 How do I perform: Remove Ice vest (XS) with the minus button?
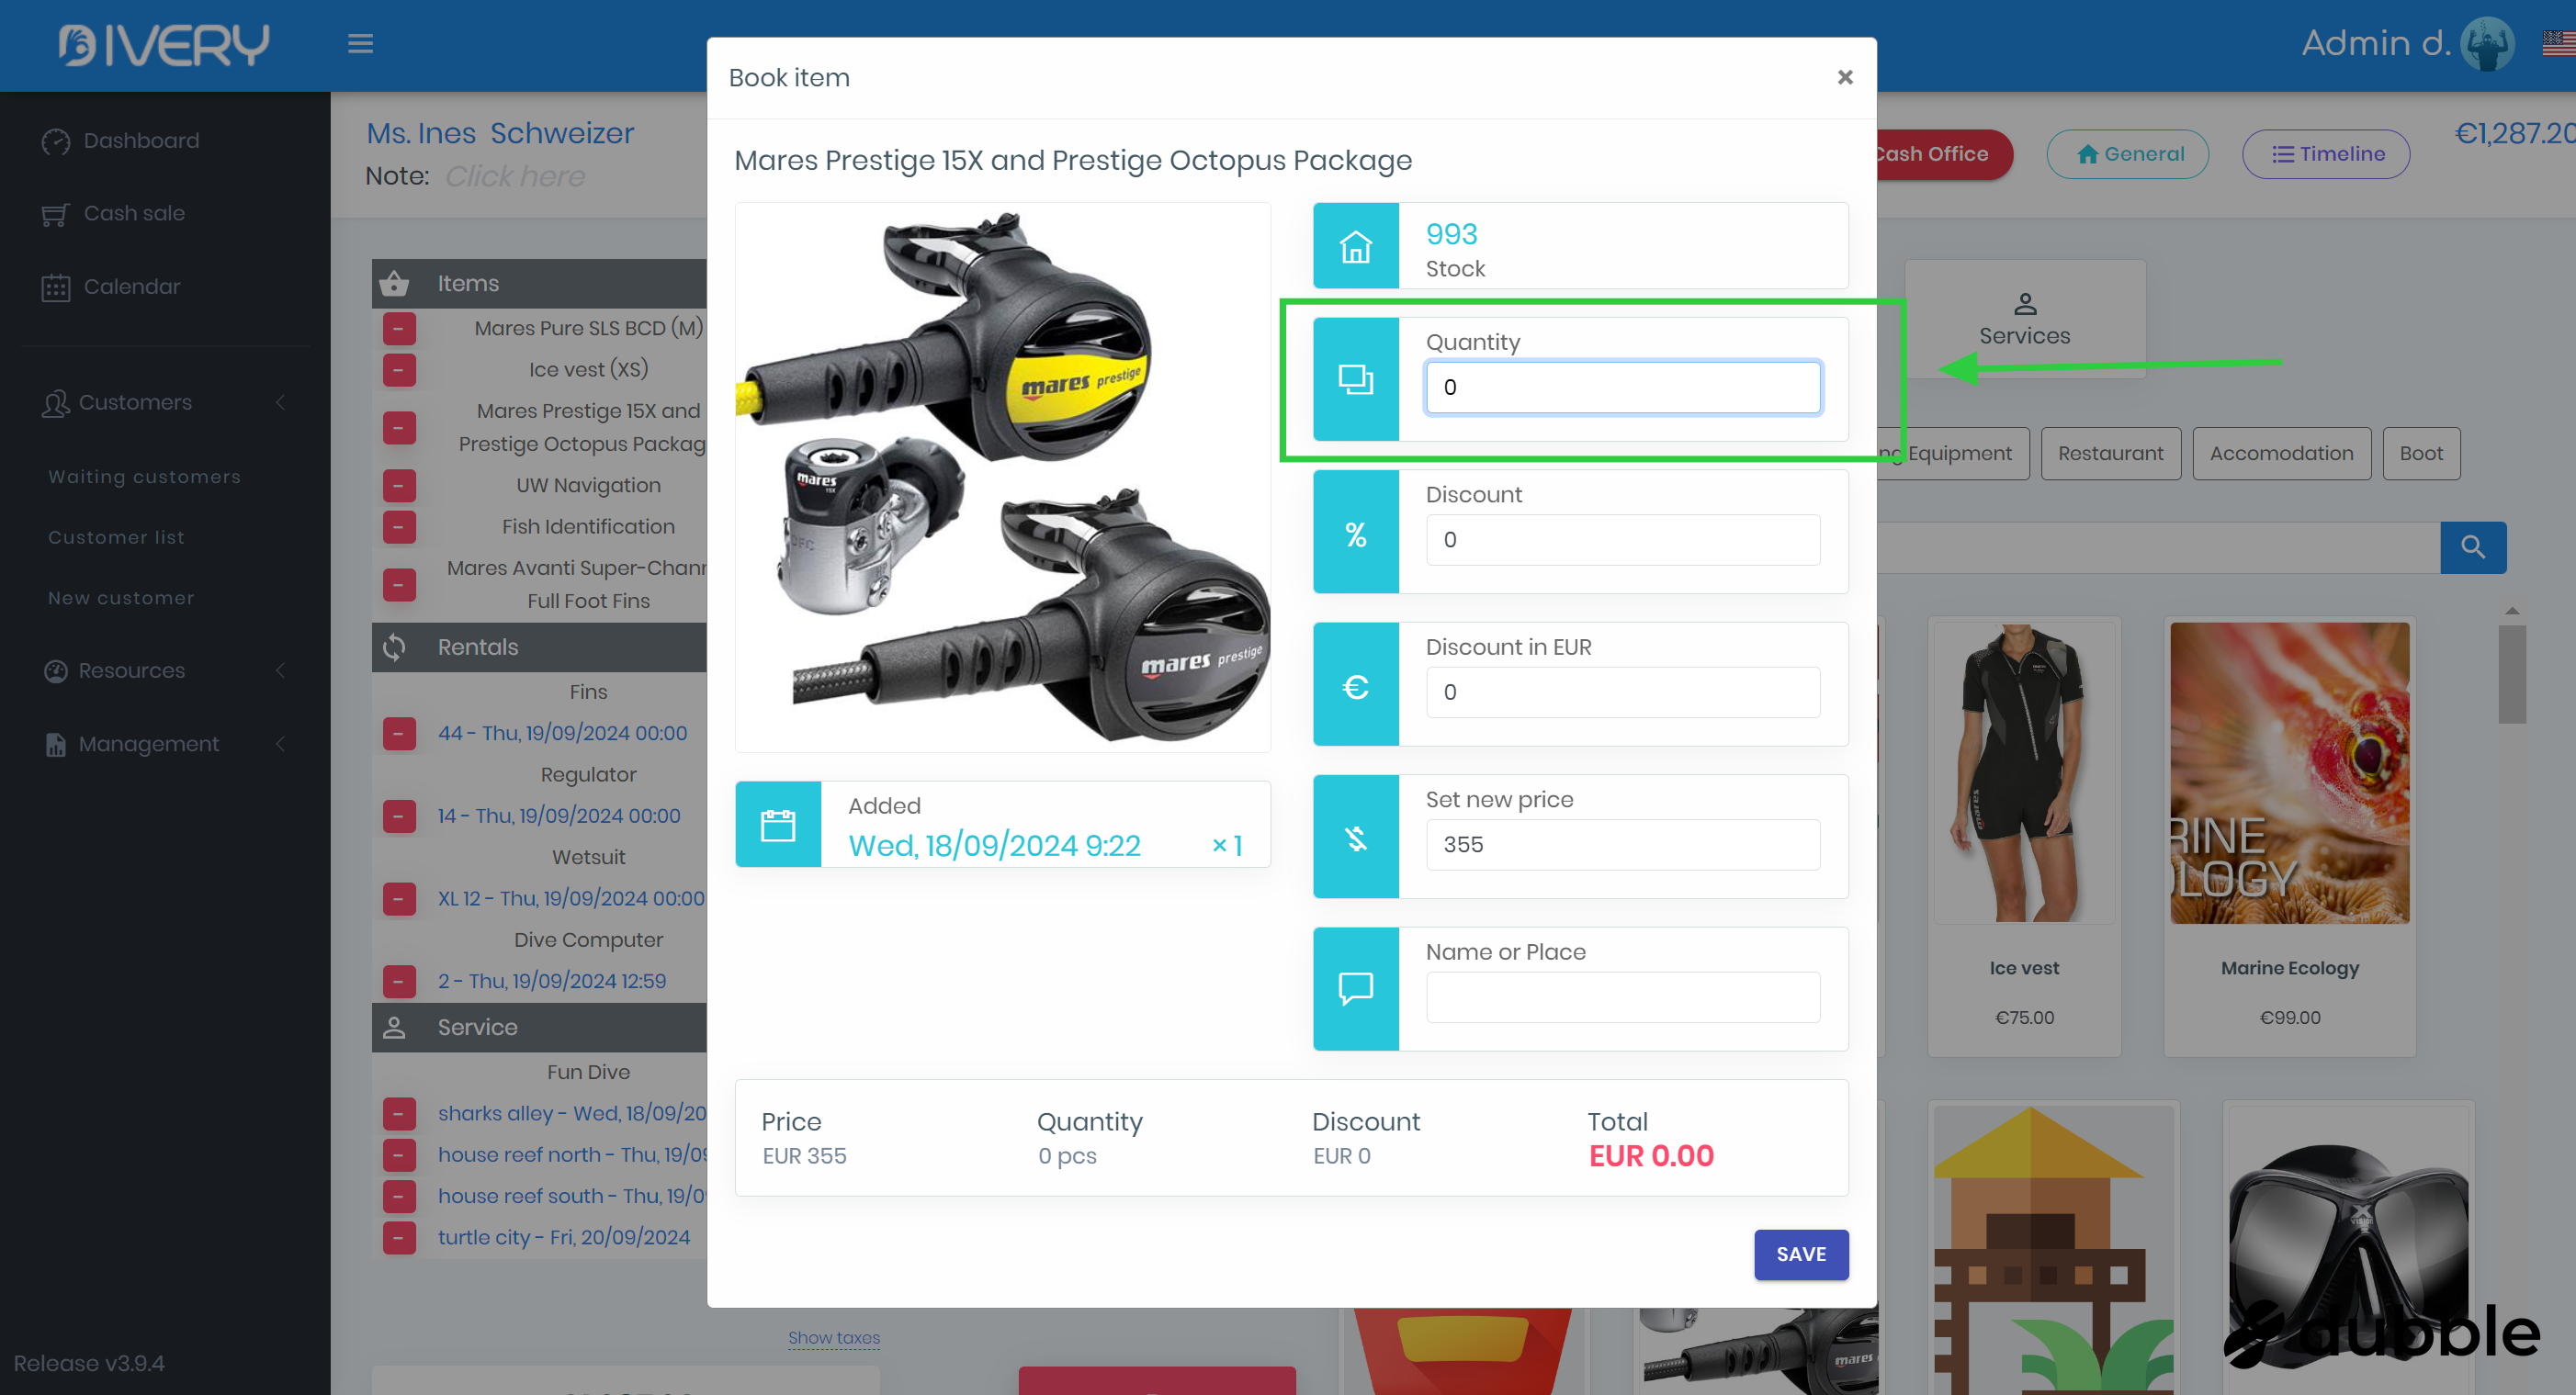399,370
